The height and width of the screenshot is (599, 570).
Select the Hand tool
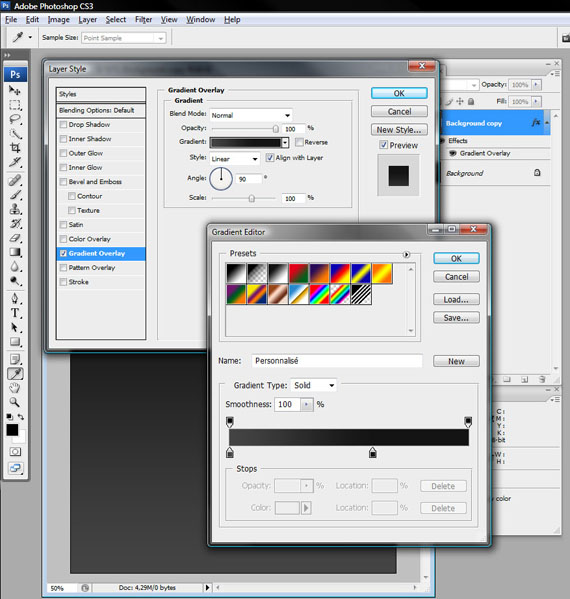15,388
